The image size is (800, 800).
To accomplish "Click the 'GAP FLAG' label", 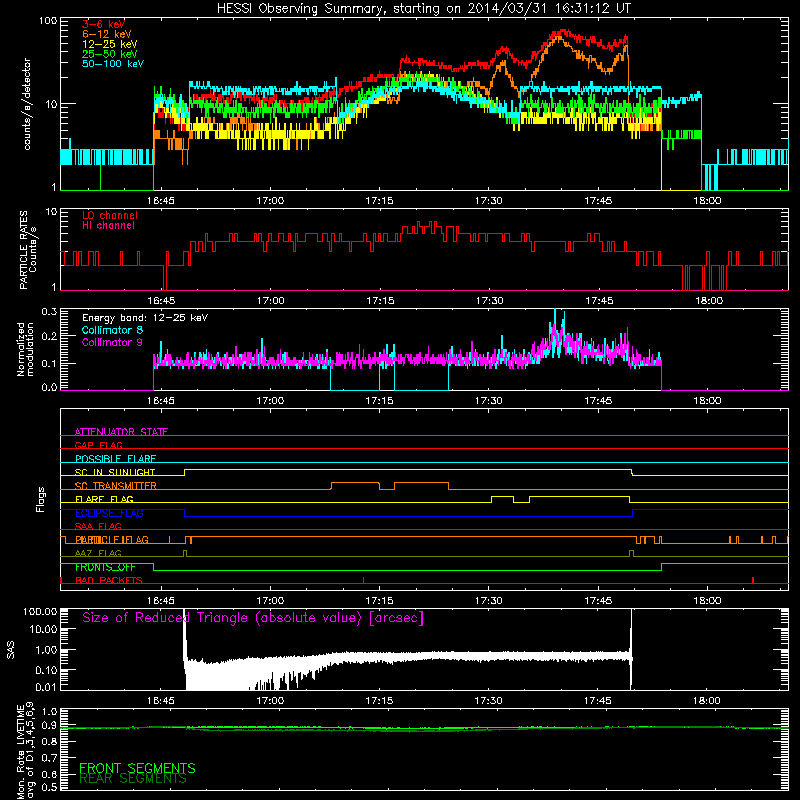I will pos(98,445).
